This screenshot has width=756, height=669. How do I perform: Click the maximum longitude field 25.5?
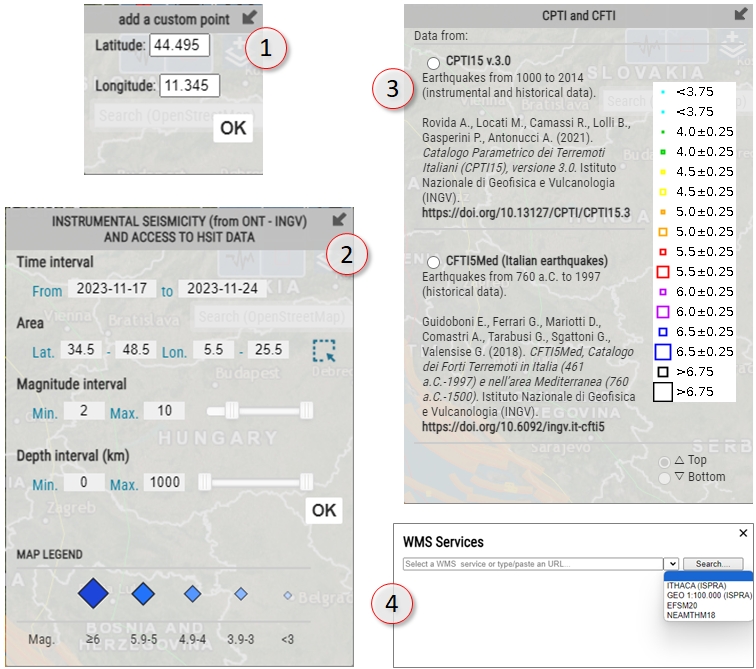pos(269,349)
